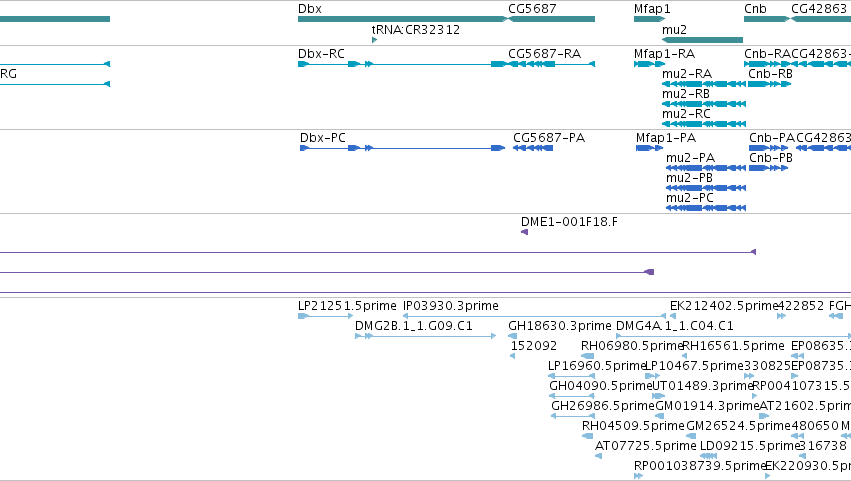
Task: Click the CG5687-RA transcript label
Action: [544, 54]
